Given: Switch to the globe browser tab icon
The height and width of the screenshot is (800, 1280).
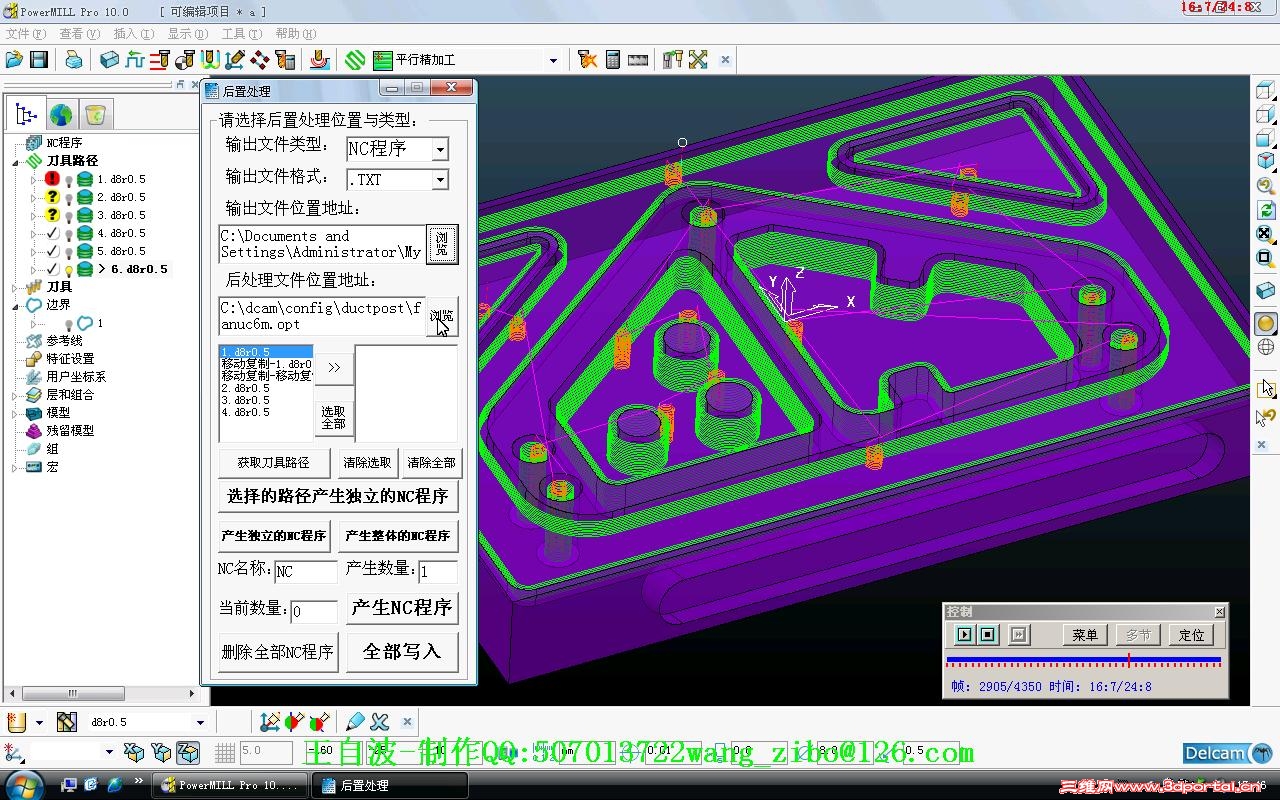Looking at the screenshot, I should [x=61, y=115].
